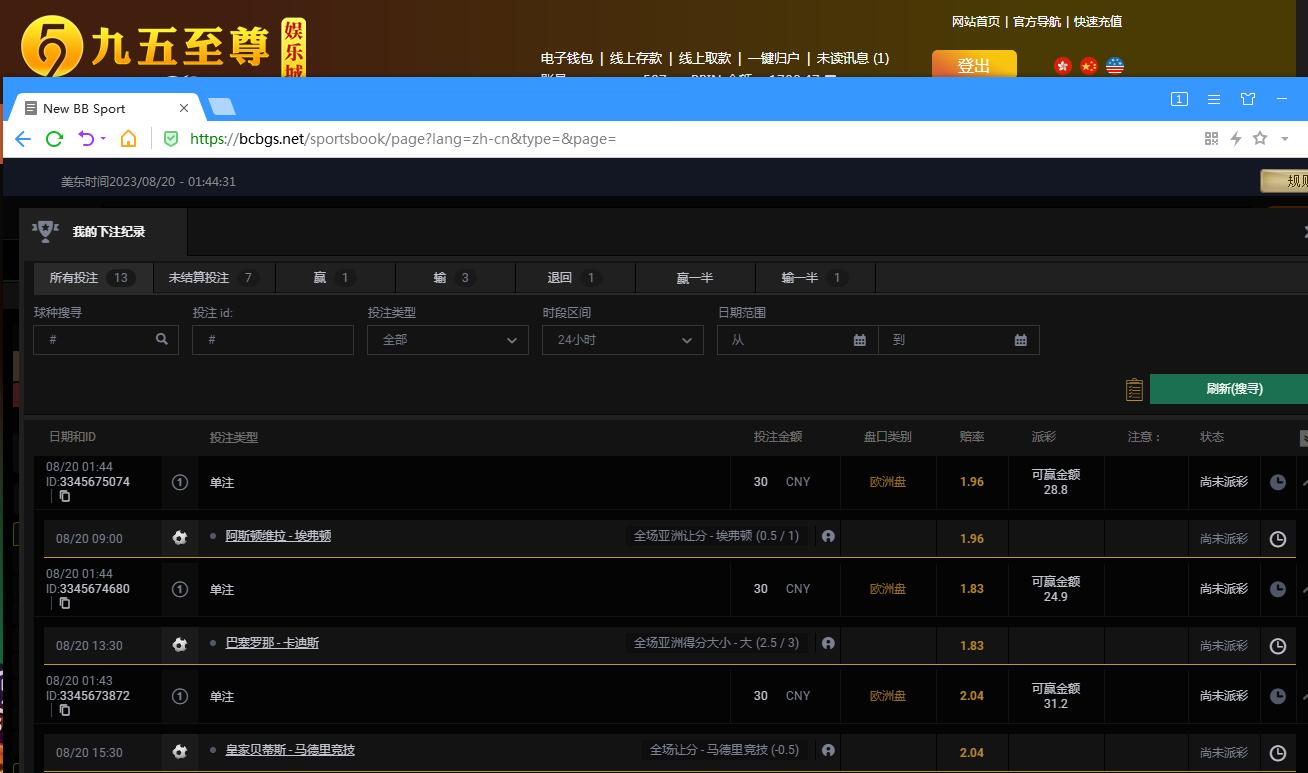
Task: Click the 从 start date field
Action: [x=797, y=340]
